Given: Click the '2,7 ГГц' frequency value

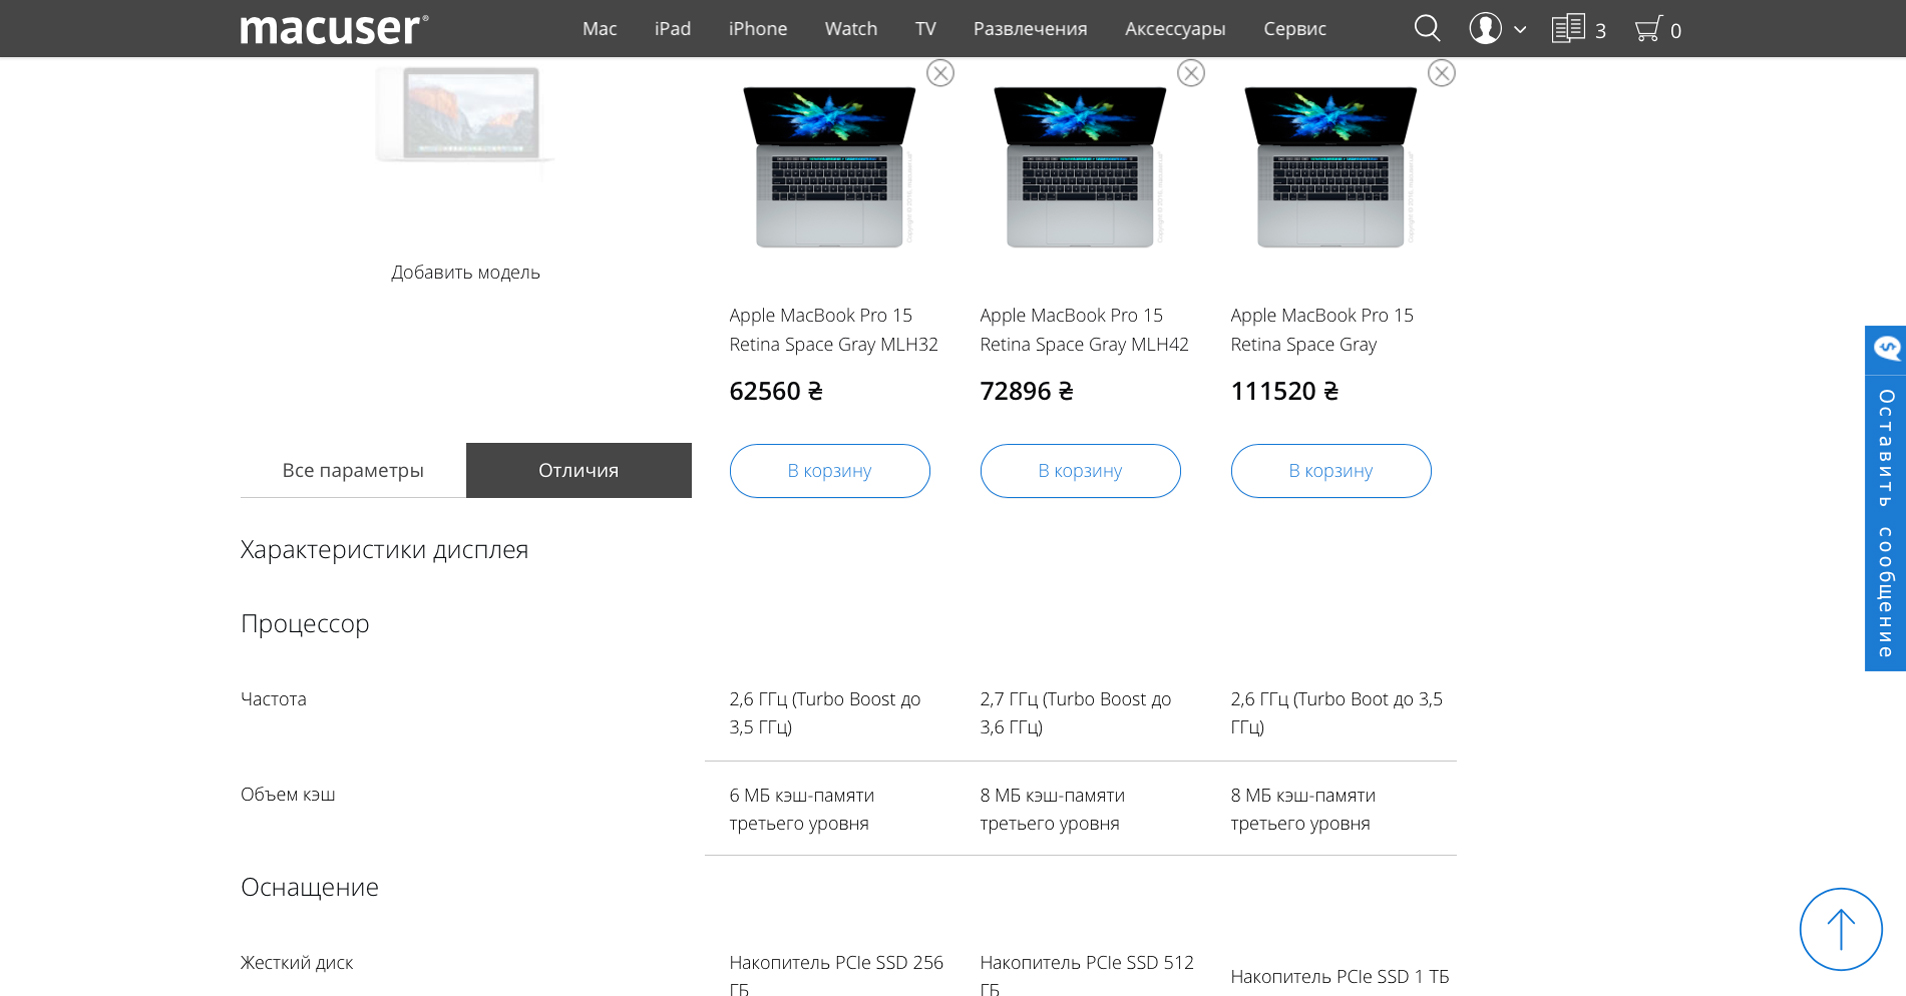Looking at the screenshot, I should click(x=1075, y=713).
